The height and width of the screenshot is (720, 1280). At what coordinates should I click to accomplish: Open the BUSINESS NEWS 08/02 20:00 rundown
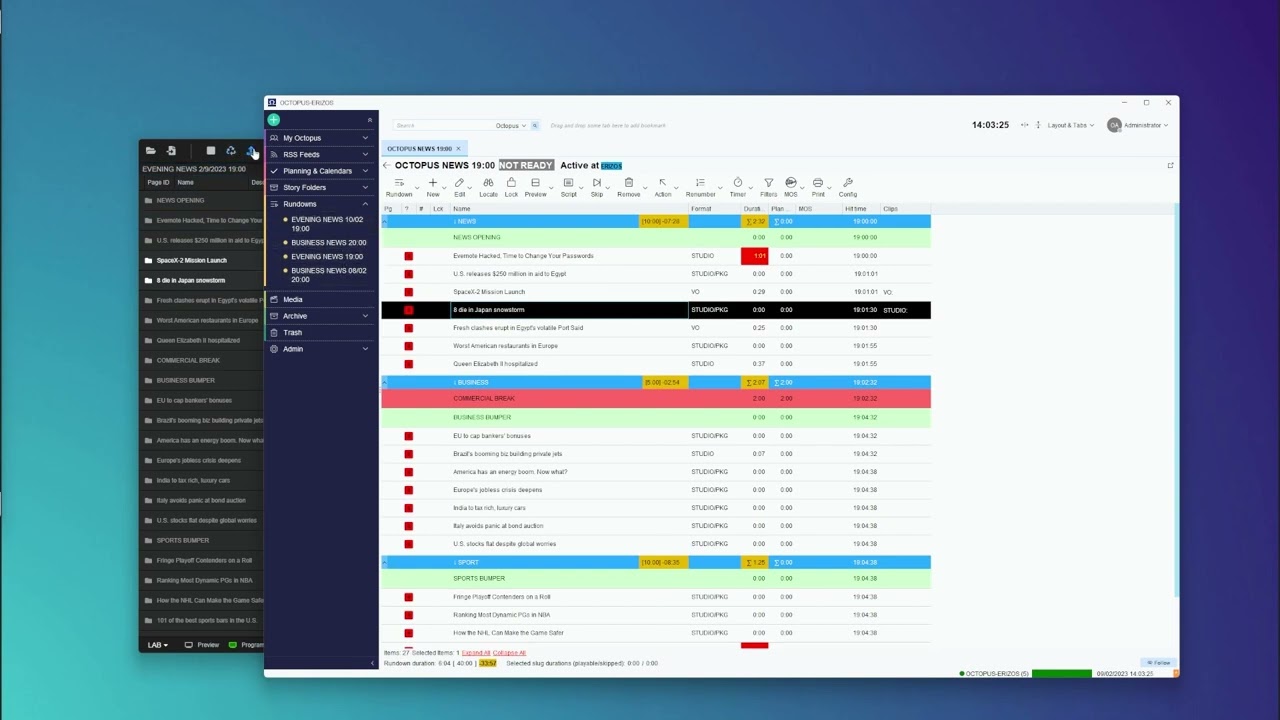pyautogui.click(x=328, y=275)
